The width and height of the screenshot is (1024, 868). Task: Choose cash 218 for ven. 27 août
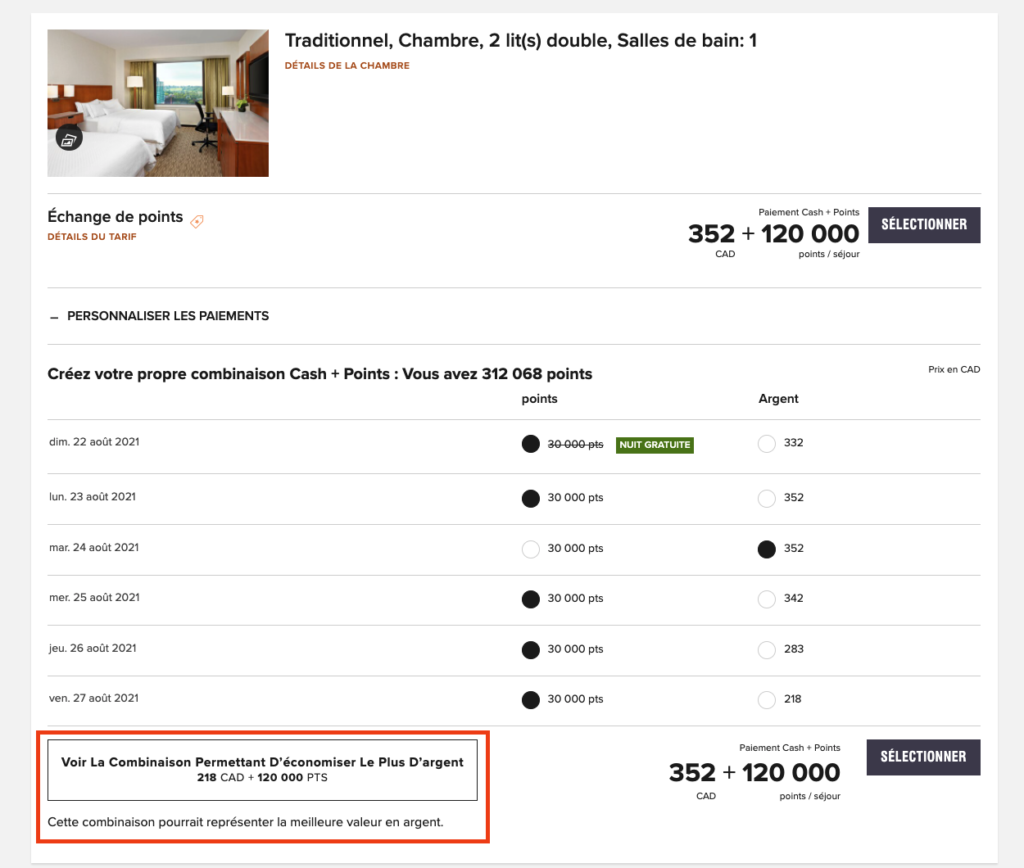click(767, 700)
